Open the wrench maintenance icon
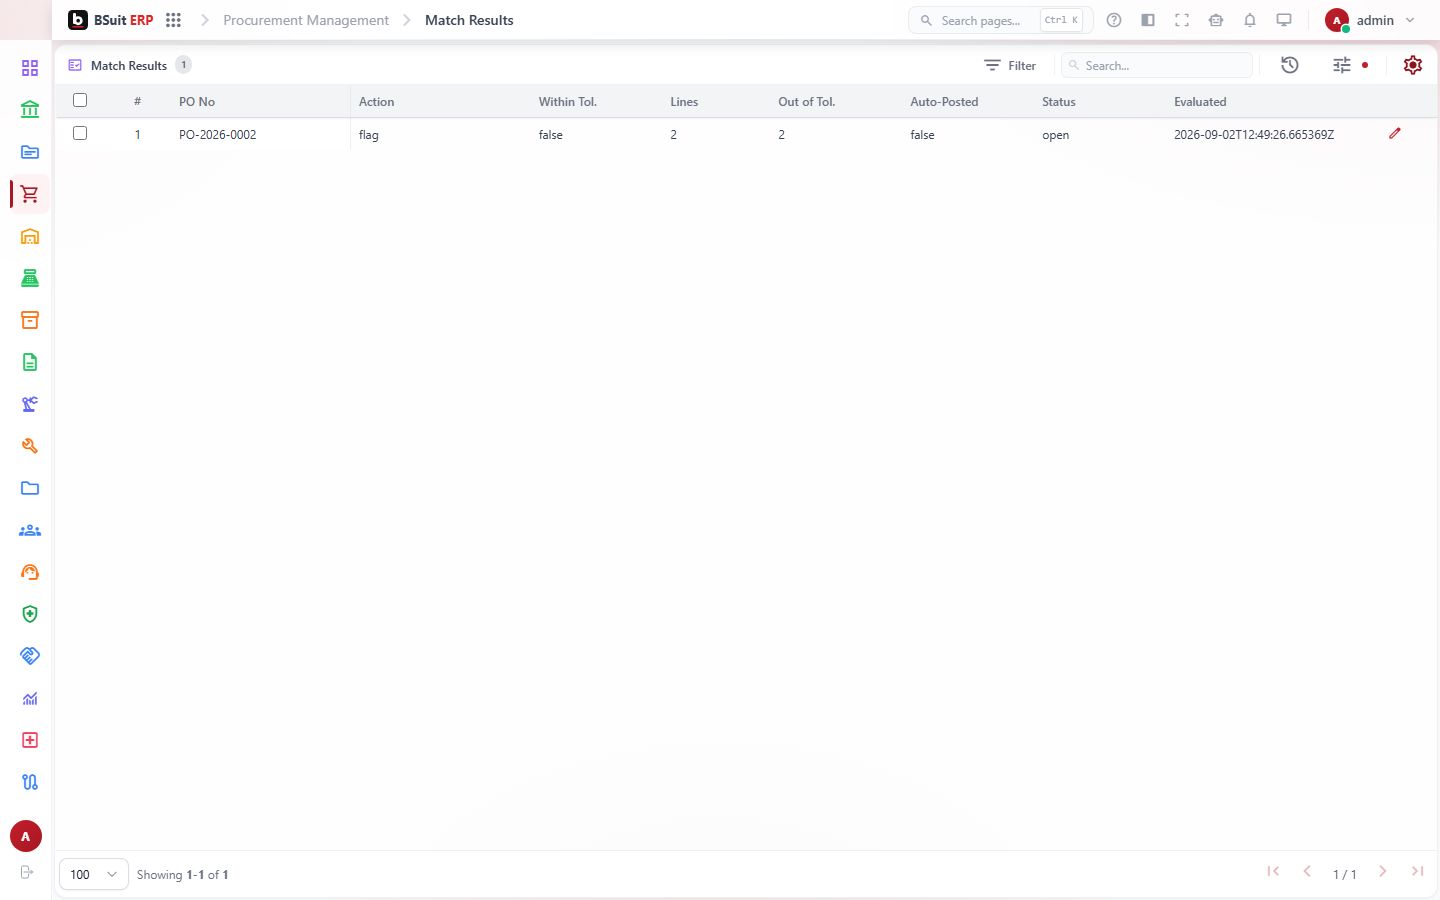 pyautogui.click(x=30, y=446)
